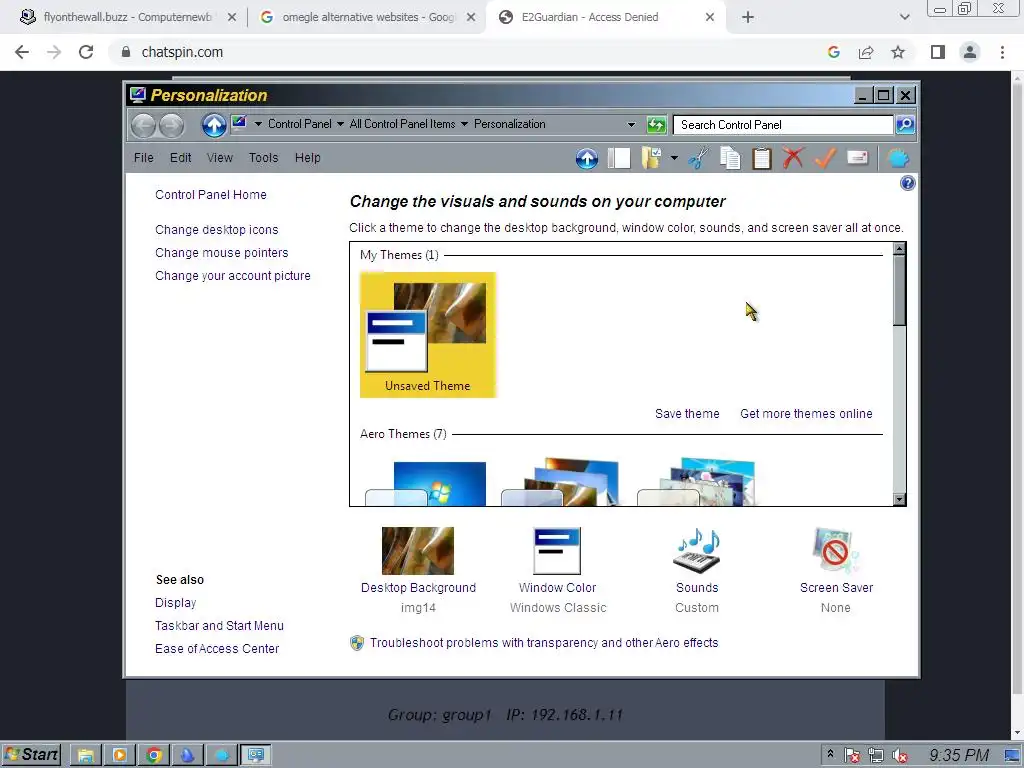Click the Copy pages icon
This screenshot has width=1024, height=768.
pyautogui.click(x=730, y=158)
